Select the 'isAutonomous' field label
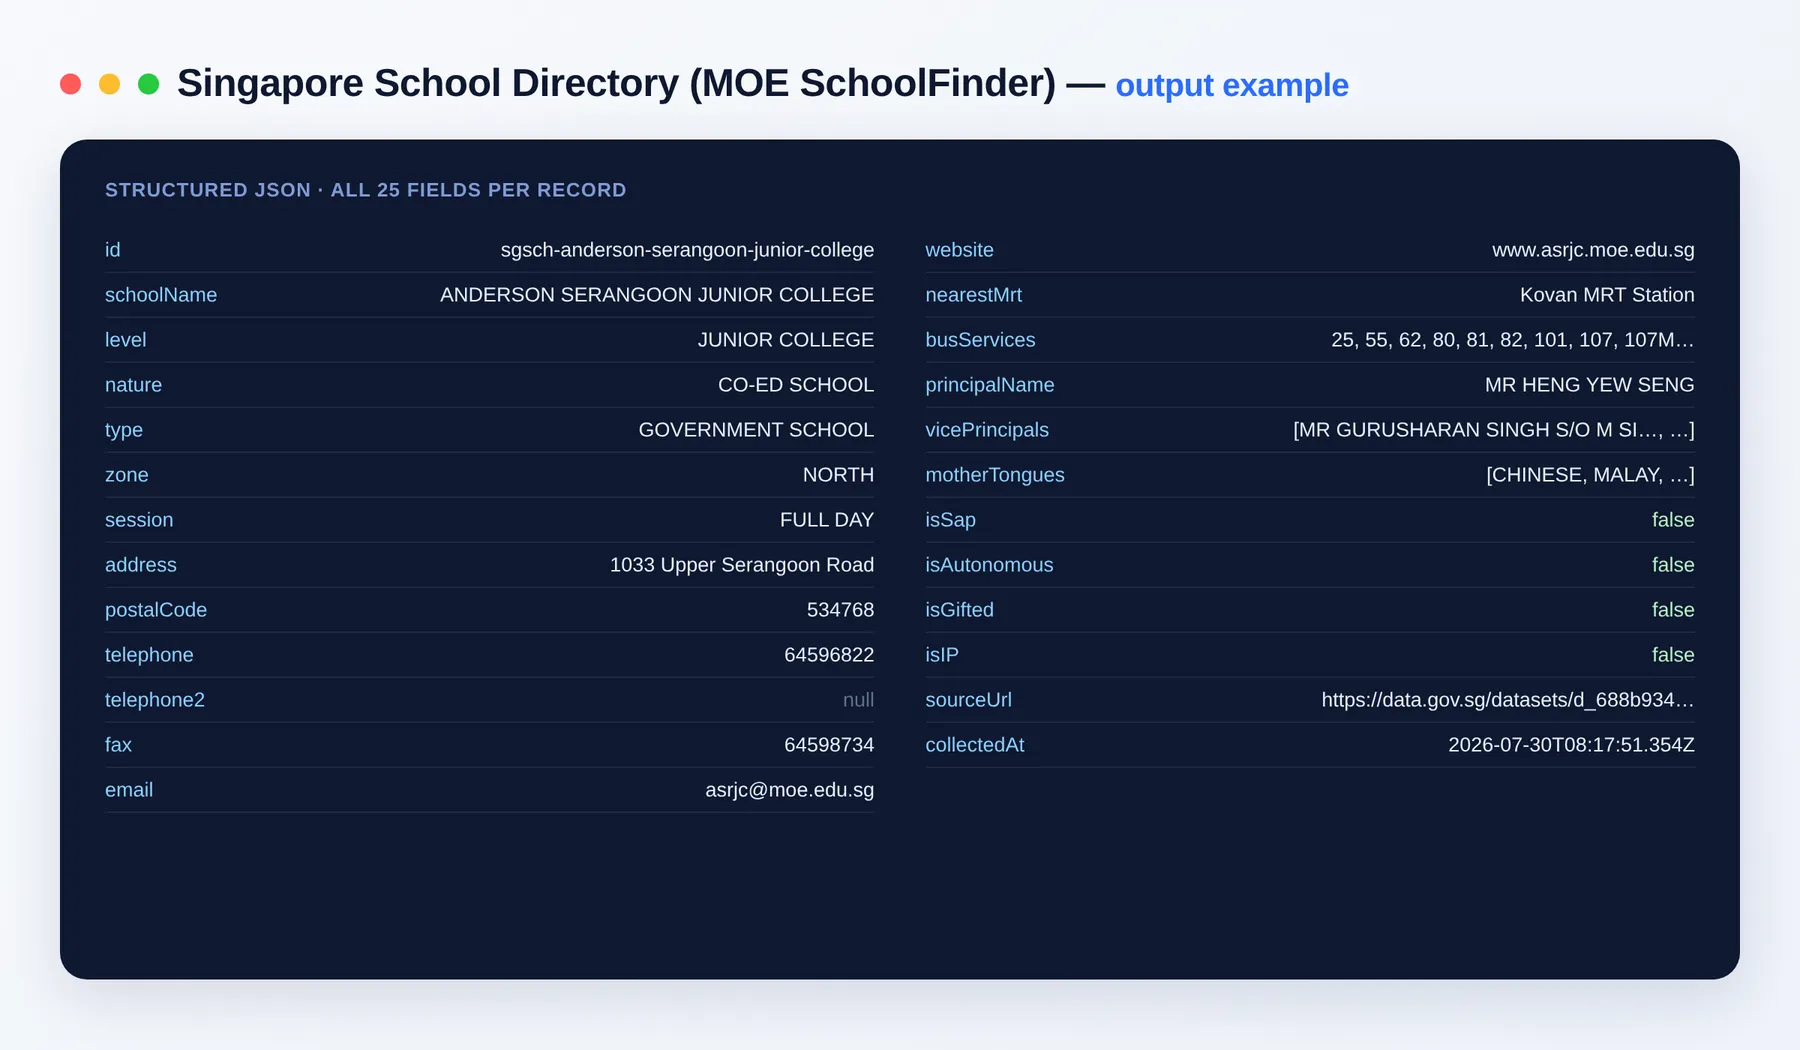Screen dimensions: 1800x1050 tap(989, 565)
